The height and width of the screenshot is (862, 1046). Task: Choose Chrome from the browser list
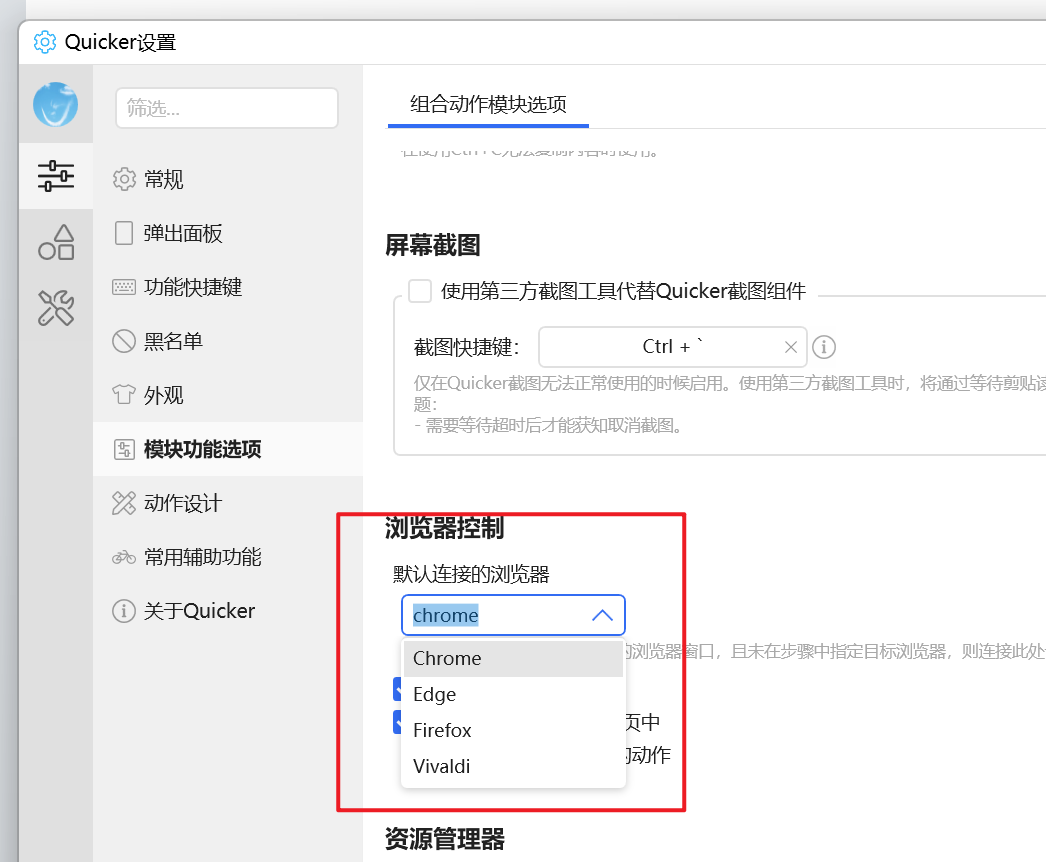513,659
